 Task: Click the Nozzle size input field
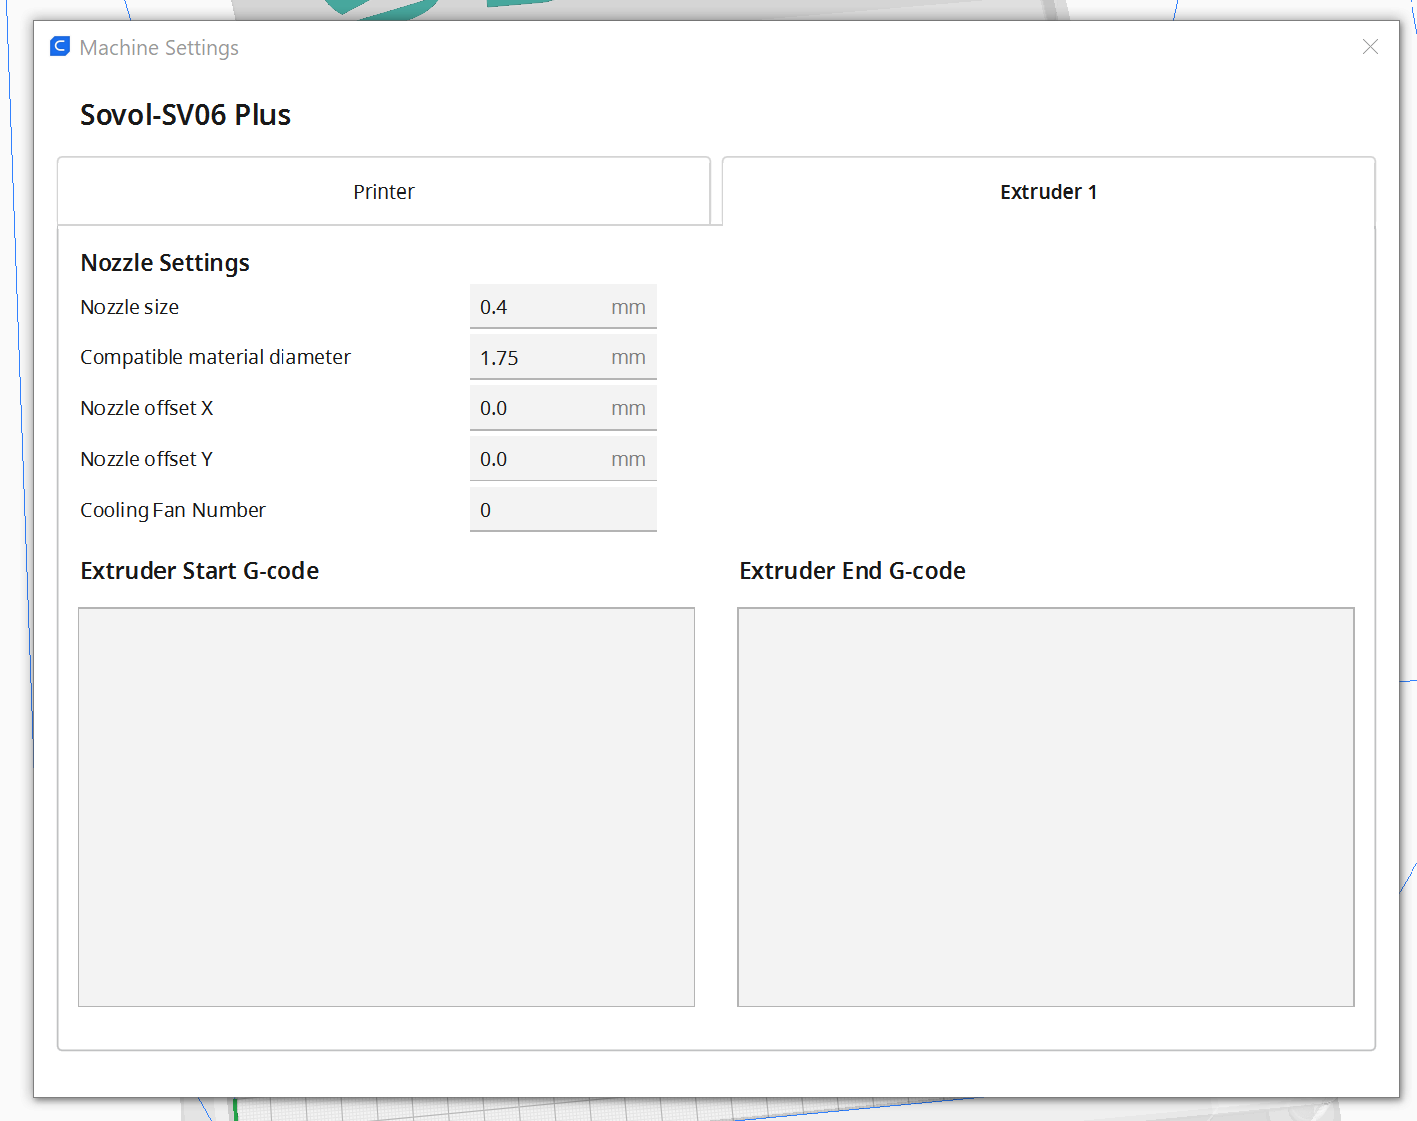563,307
